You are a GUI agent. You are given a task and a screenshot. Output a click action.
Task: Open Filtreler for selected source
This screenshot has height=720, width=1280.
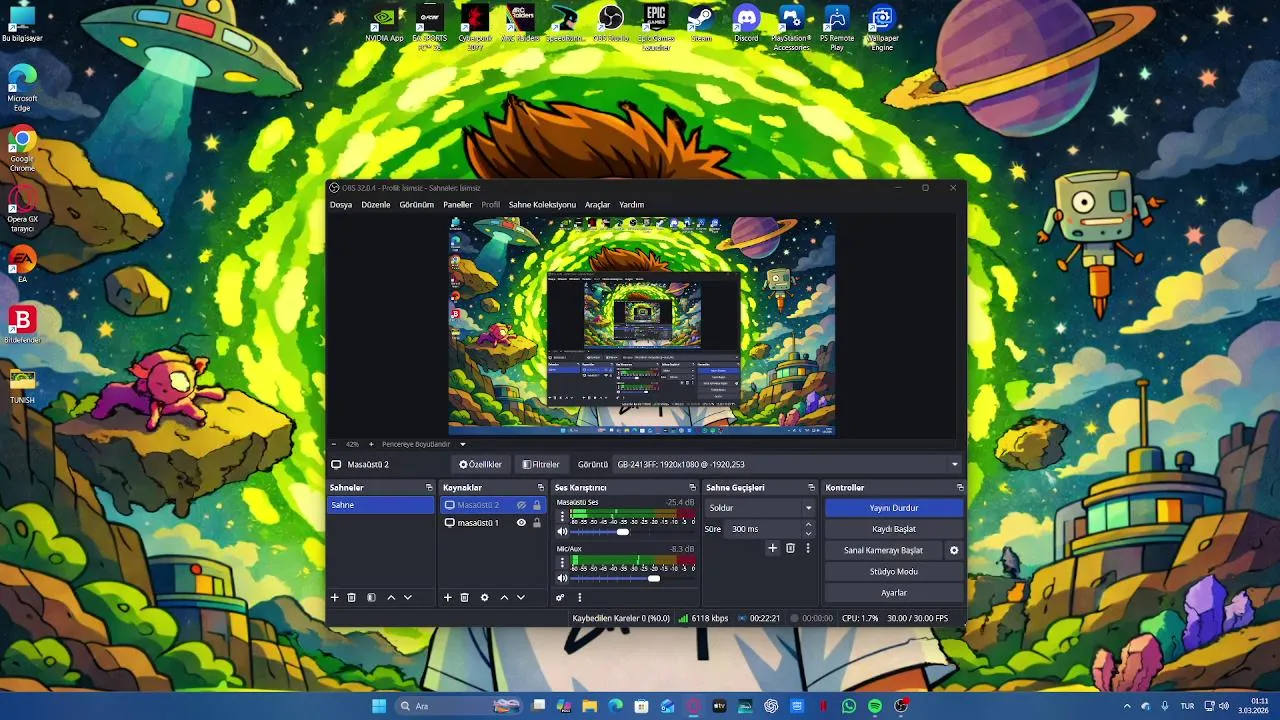click(541, 464)
